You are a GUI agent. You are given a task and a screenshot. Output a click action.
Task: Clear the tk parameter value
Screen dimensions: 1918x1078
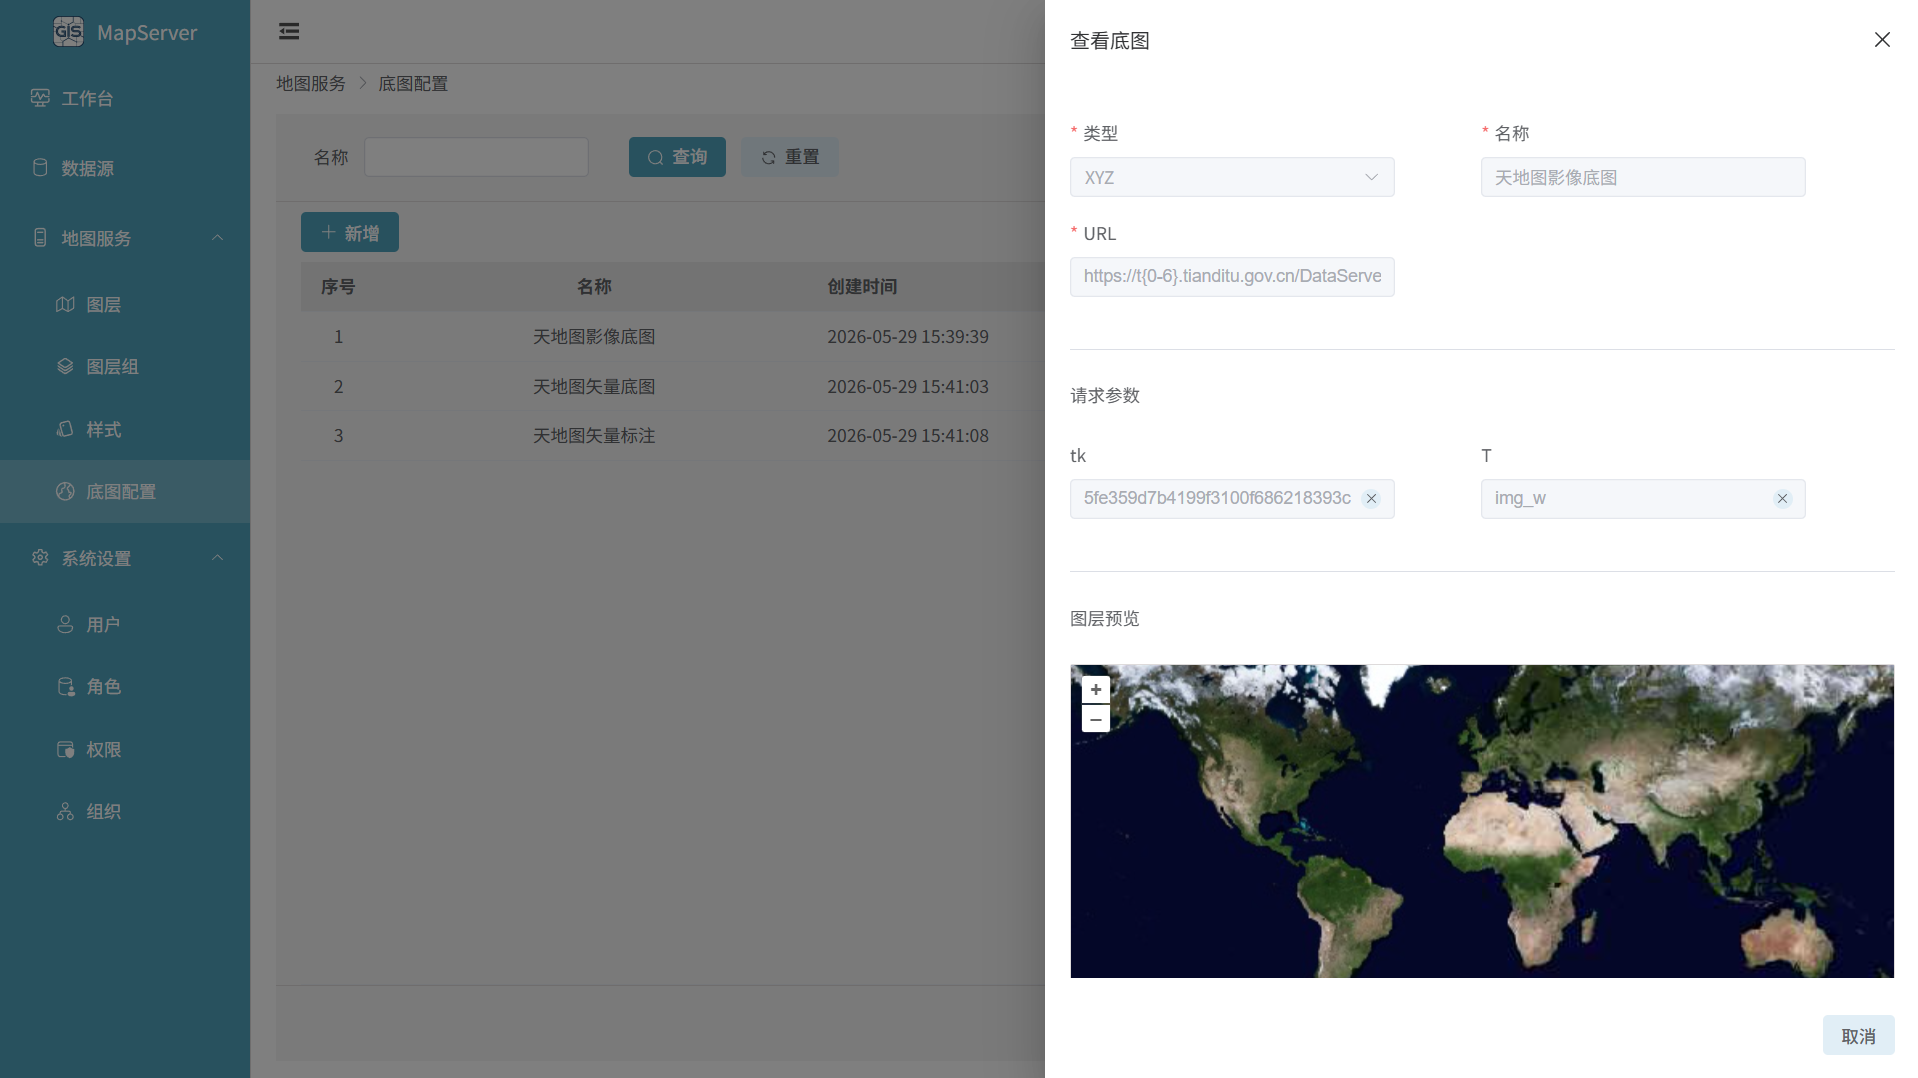click(x=1371, y=499)
